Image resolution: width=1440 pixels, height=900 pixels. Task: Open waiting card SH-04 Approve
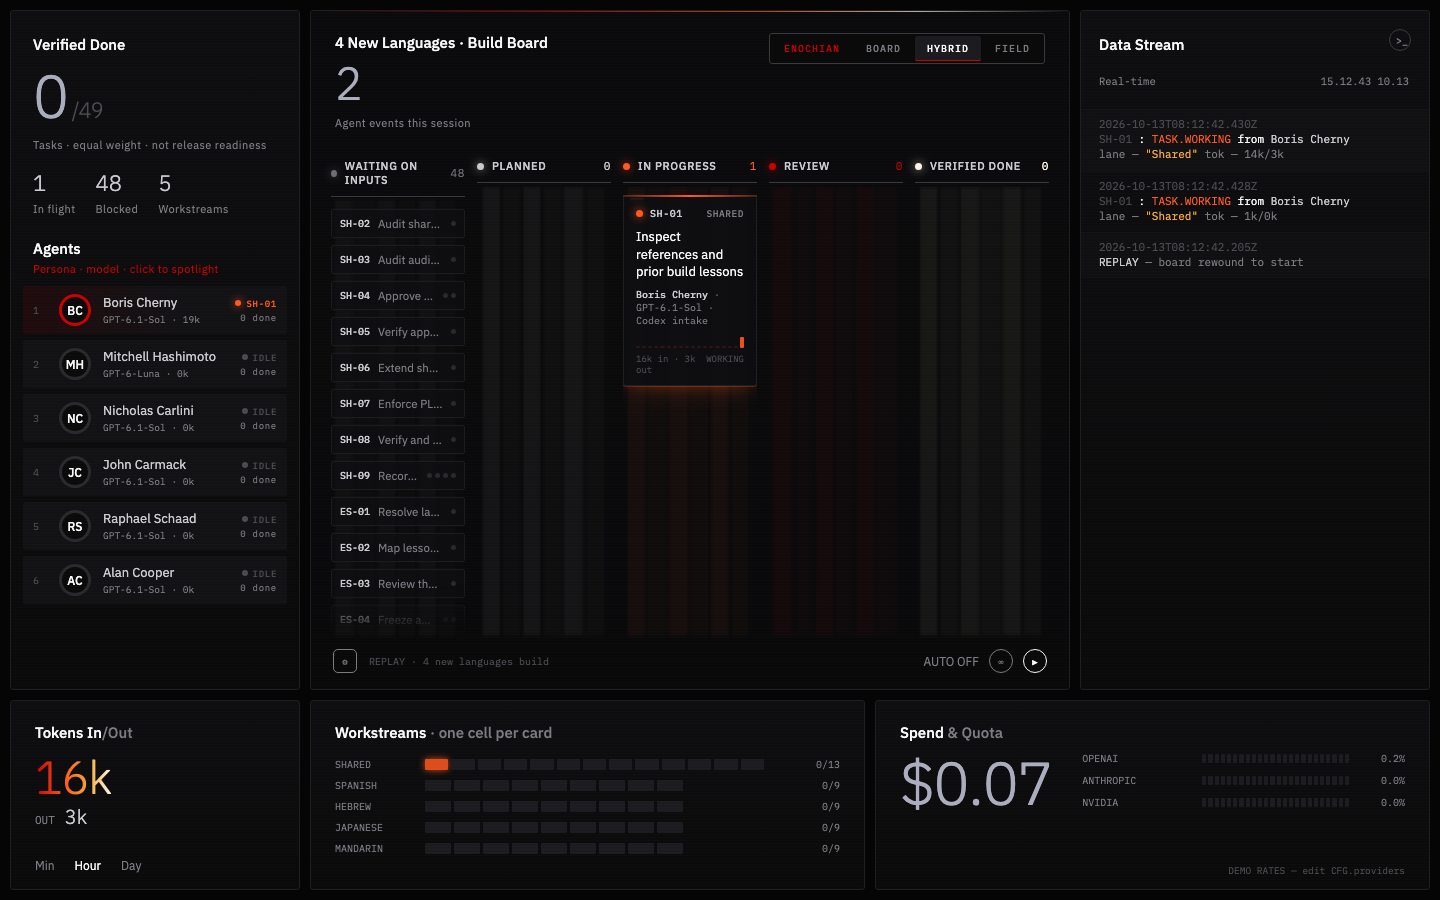coord(398,296)
